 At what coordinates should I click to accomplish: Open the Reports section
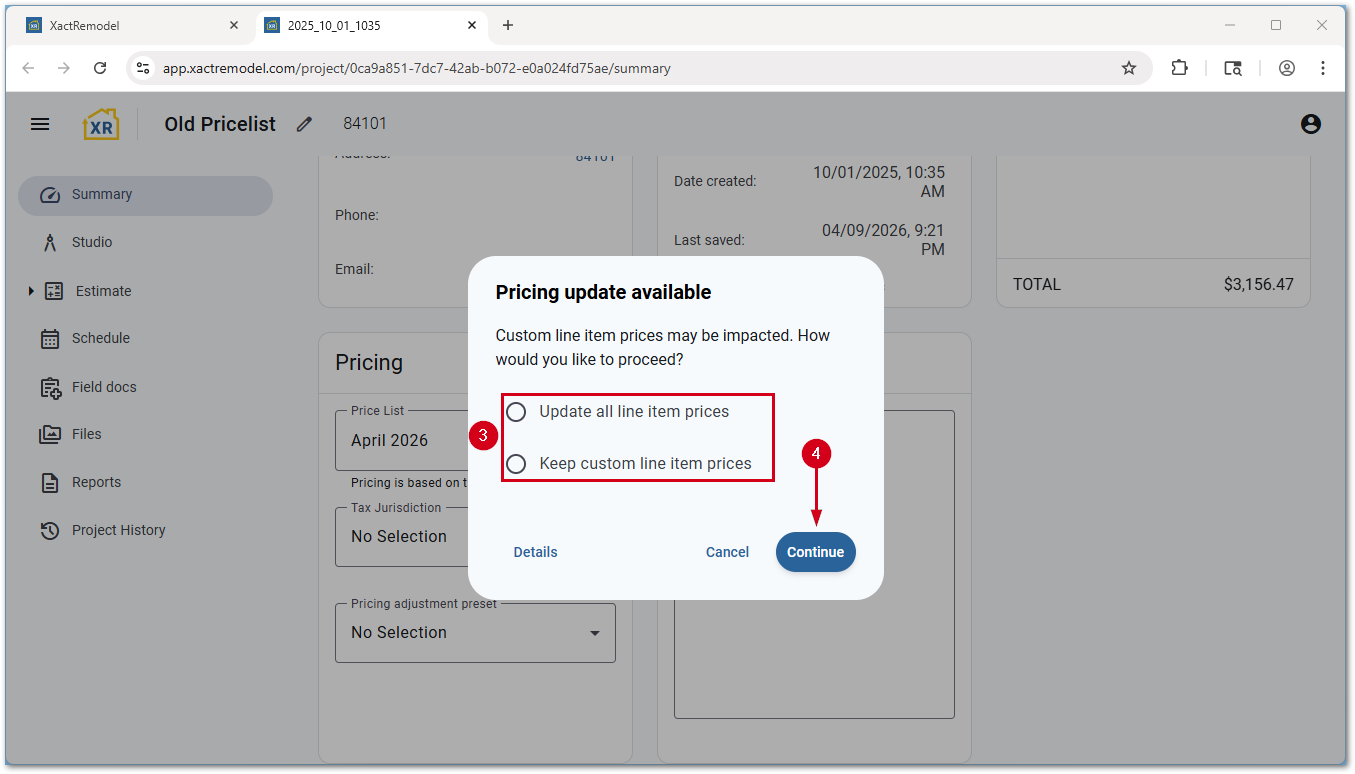94,482
